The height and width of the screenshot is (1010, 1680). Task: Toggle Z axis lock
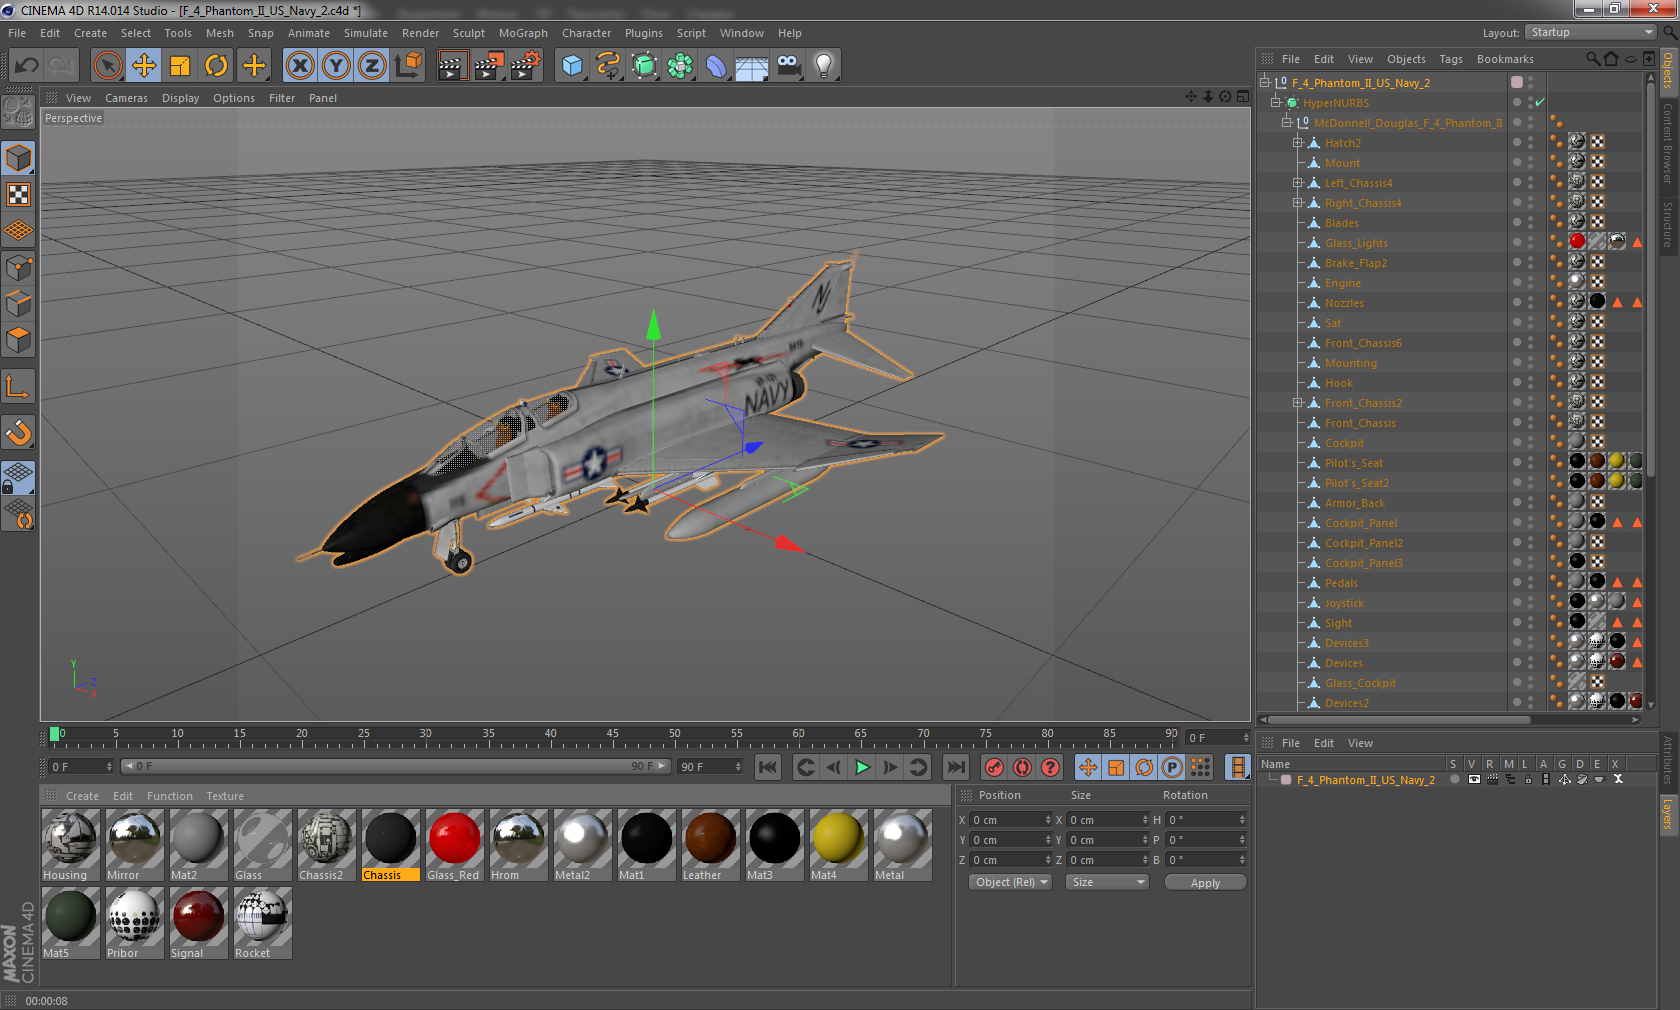pyautogui.click(x=372, y=66)
